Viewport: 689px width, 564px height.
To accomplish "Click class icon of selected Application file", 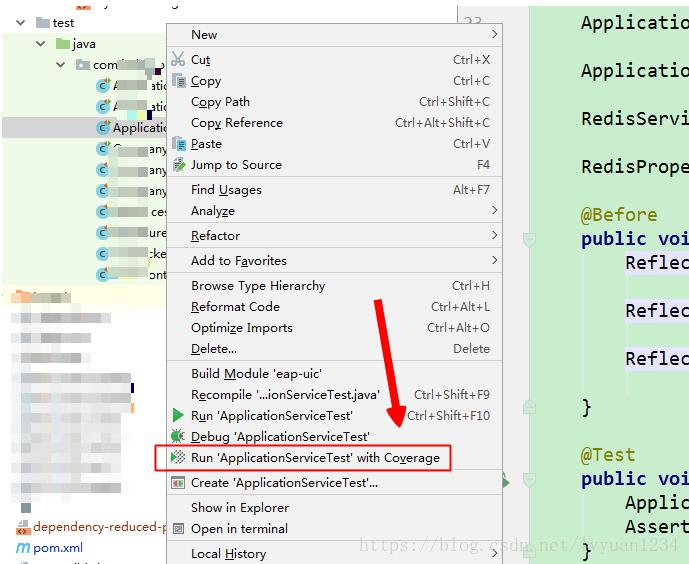I will click(x=103, y=127).
